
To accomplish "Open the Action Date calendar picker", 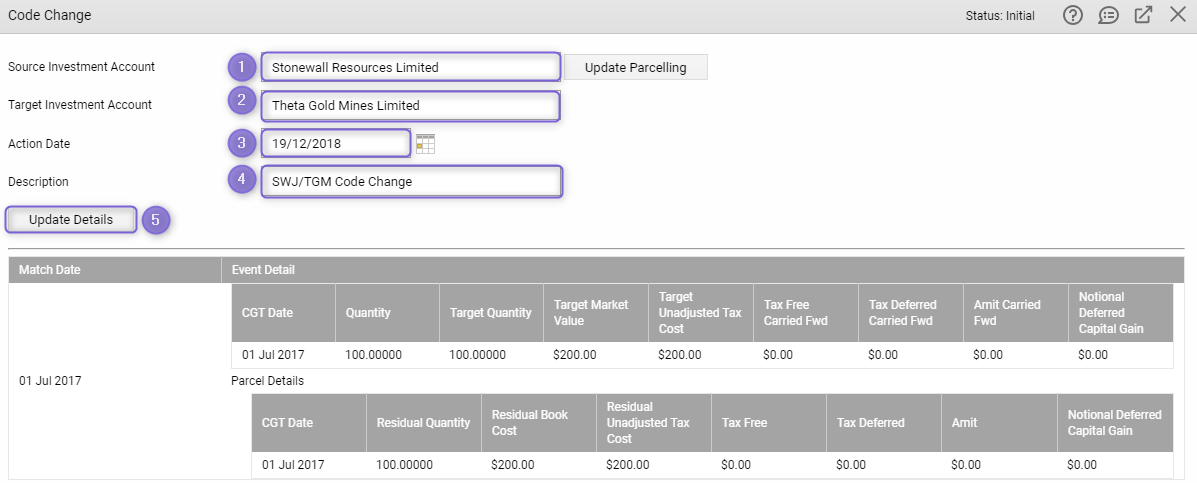I will click(x=425, y=143).
